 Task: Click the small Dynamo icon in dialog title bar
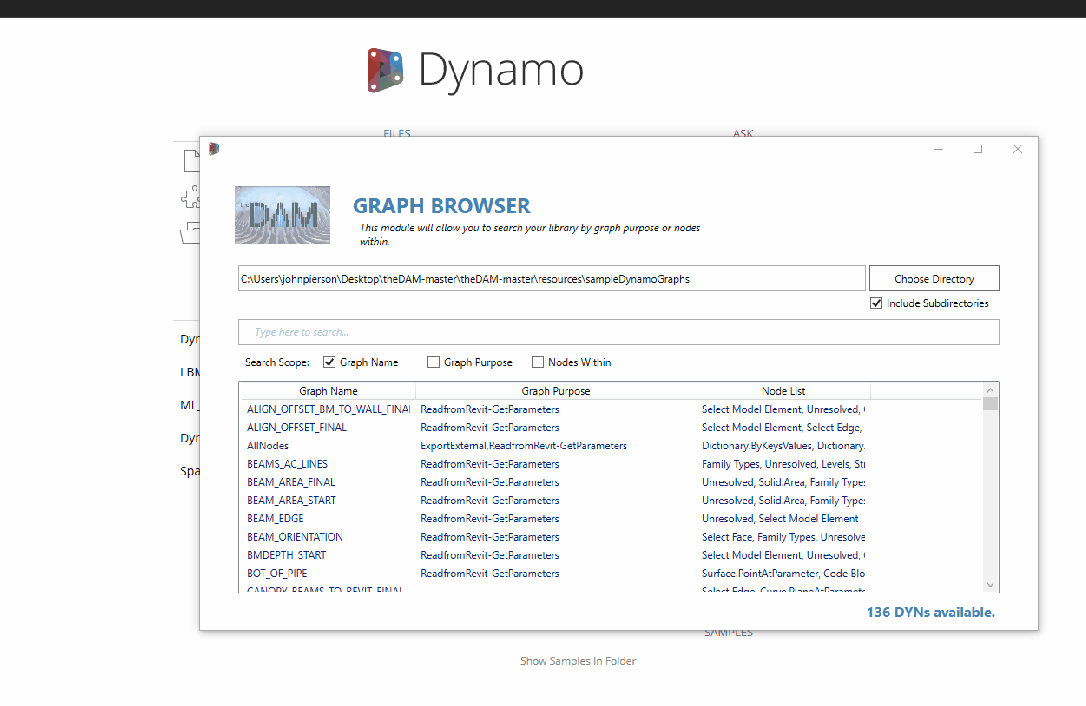[214, 150]
